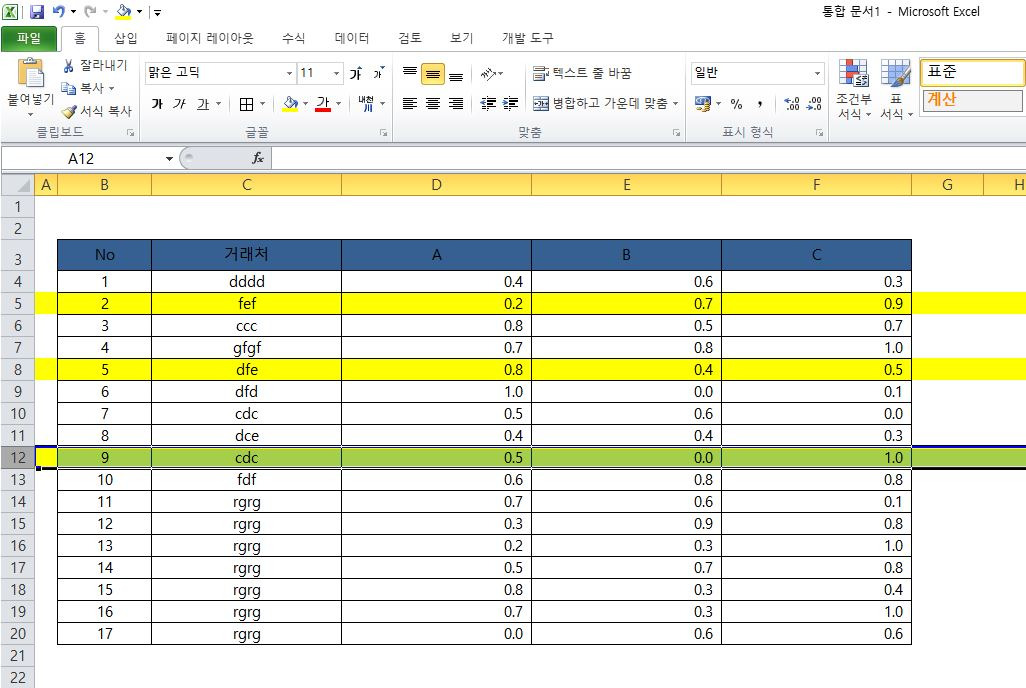1026x688 pixels.
Task: Align text right
Action: point(456,103)
